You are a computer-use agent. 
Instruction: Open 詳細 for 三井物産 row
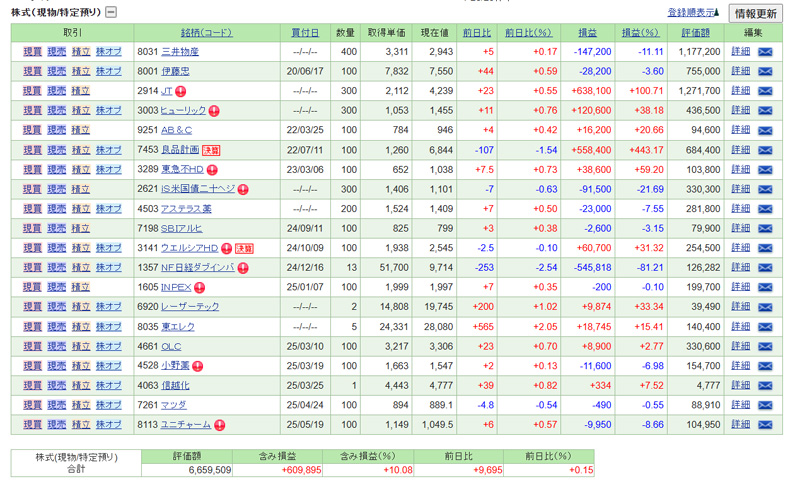pos(740,52)
